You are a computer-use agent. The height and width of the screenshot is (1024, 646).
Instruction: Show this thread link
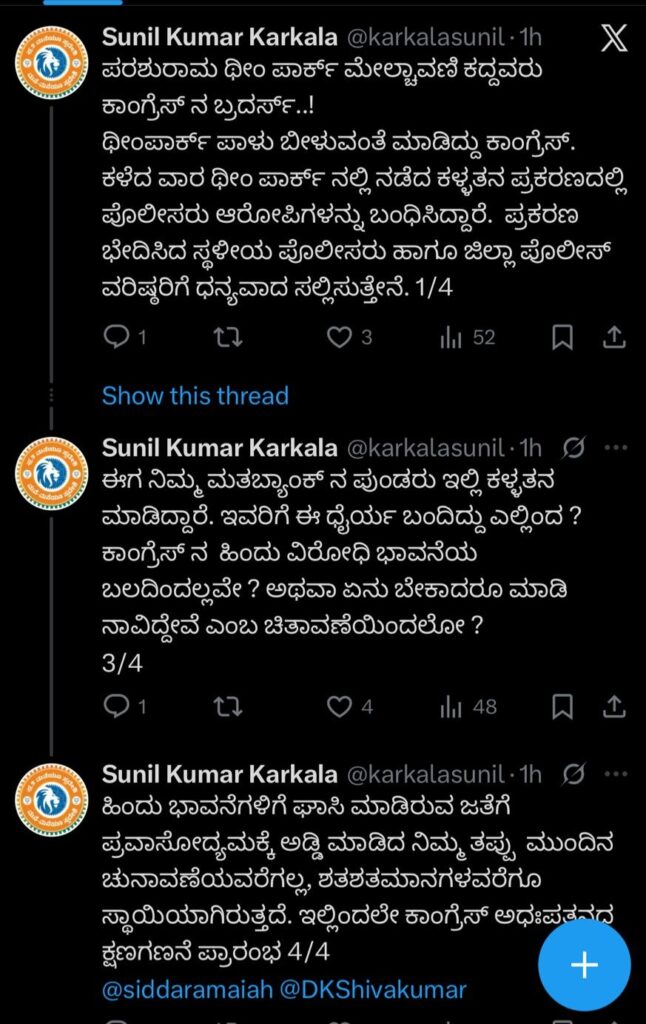[x=195, y=395]
